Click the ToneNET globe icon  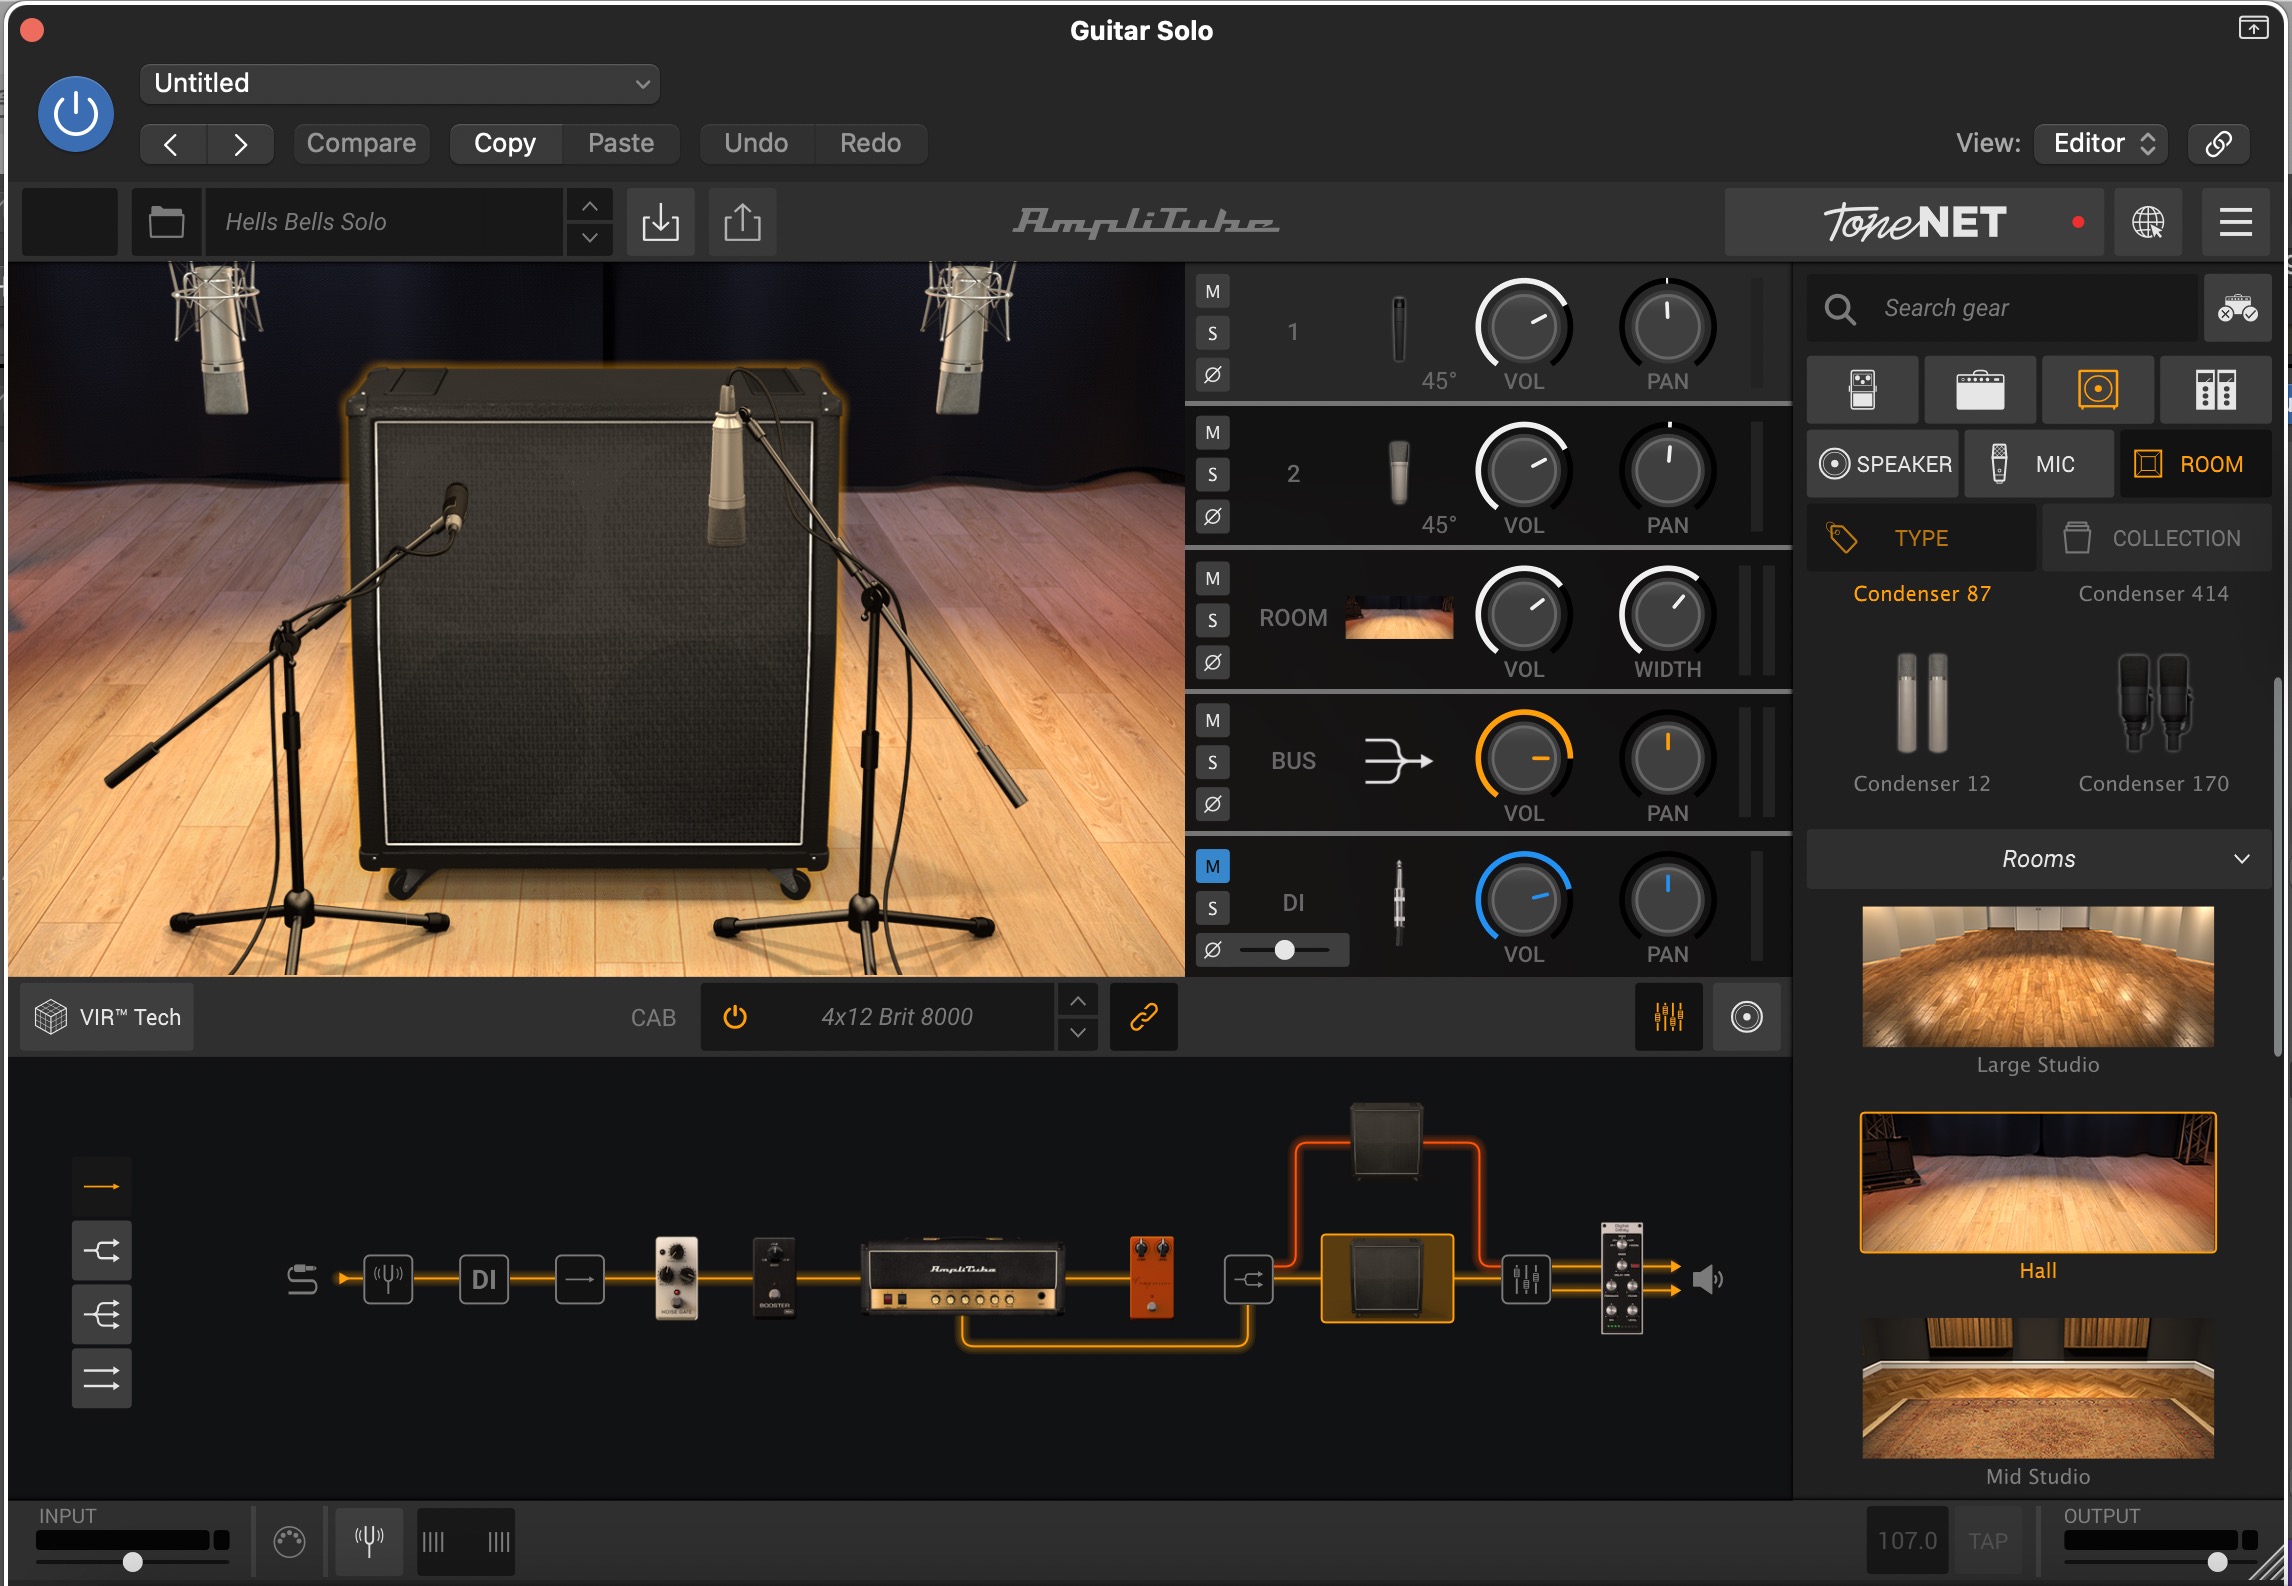(2147, 222)
